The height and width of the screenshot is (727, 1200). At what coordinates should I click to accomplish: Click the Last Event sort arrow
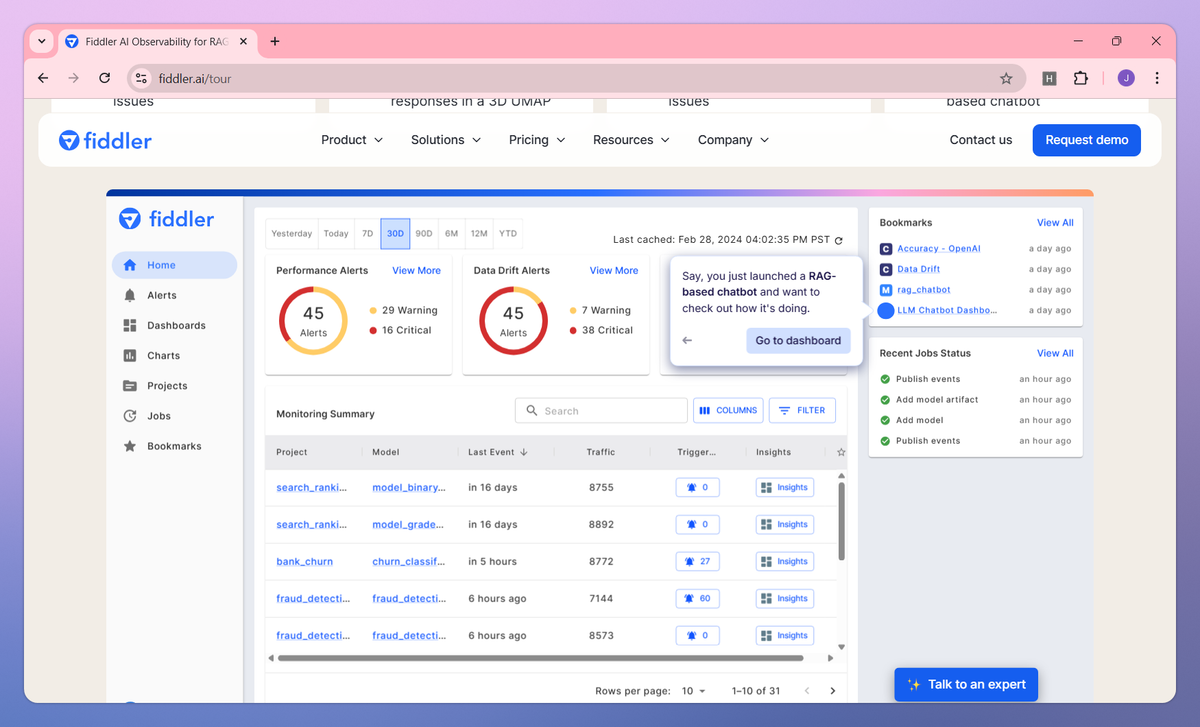pyautogui.click(x=523, y=452)
